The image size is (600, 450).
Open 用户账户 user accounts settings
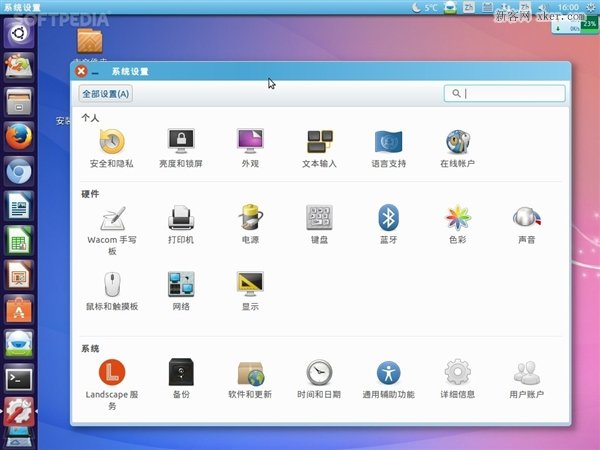(x=527, y=379)
